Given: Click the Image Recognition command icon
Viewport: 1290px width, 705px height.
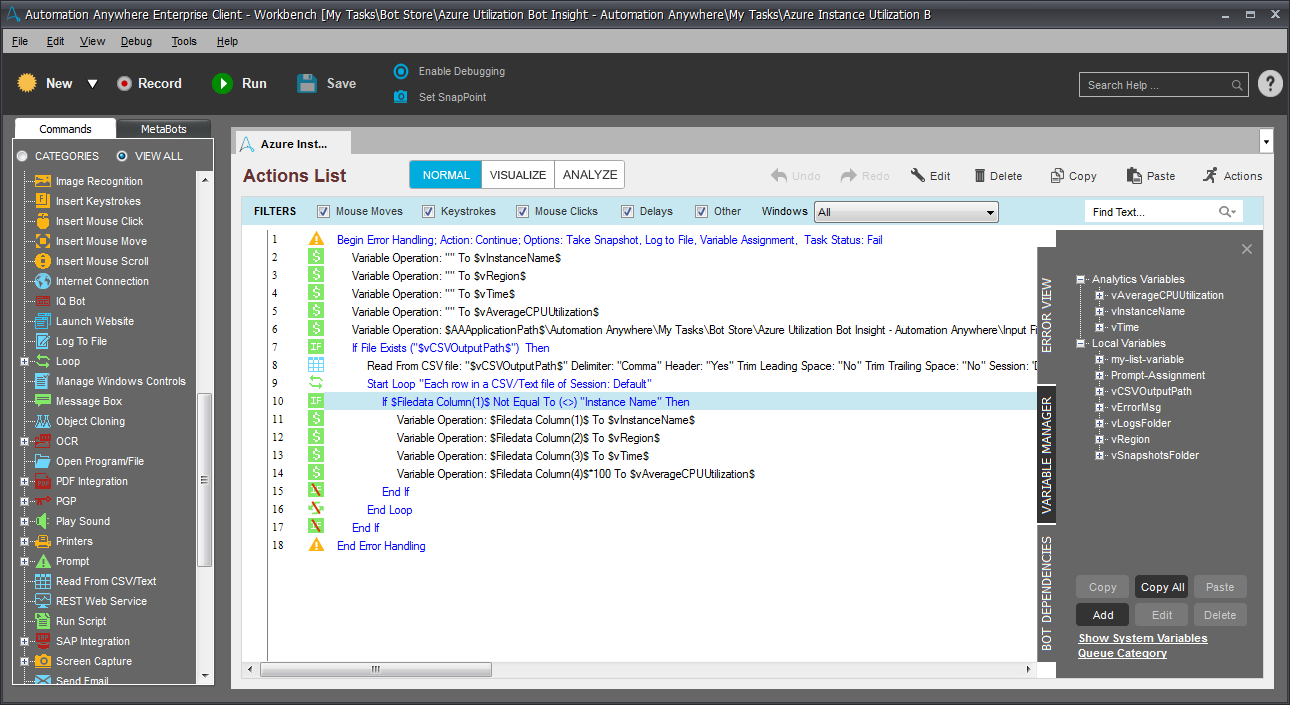Looking at the screenshot, I should [x=43, y=181].
